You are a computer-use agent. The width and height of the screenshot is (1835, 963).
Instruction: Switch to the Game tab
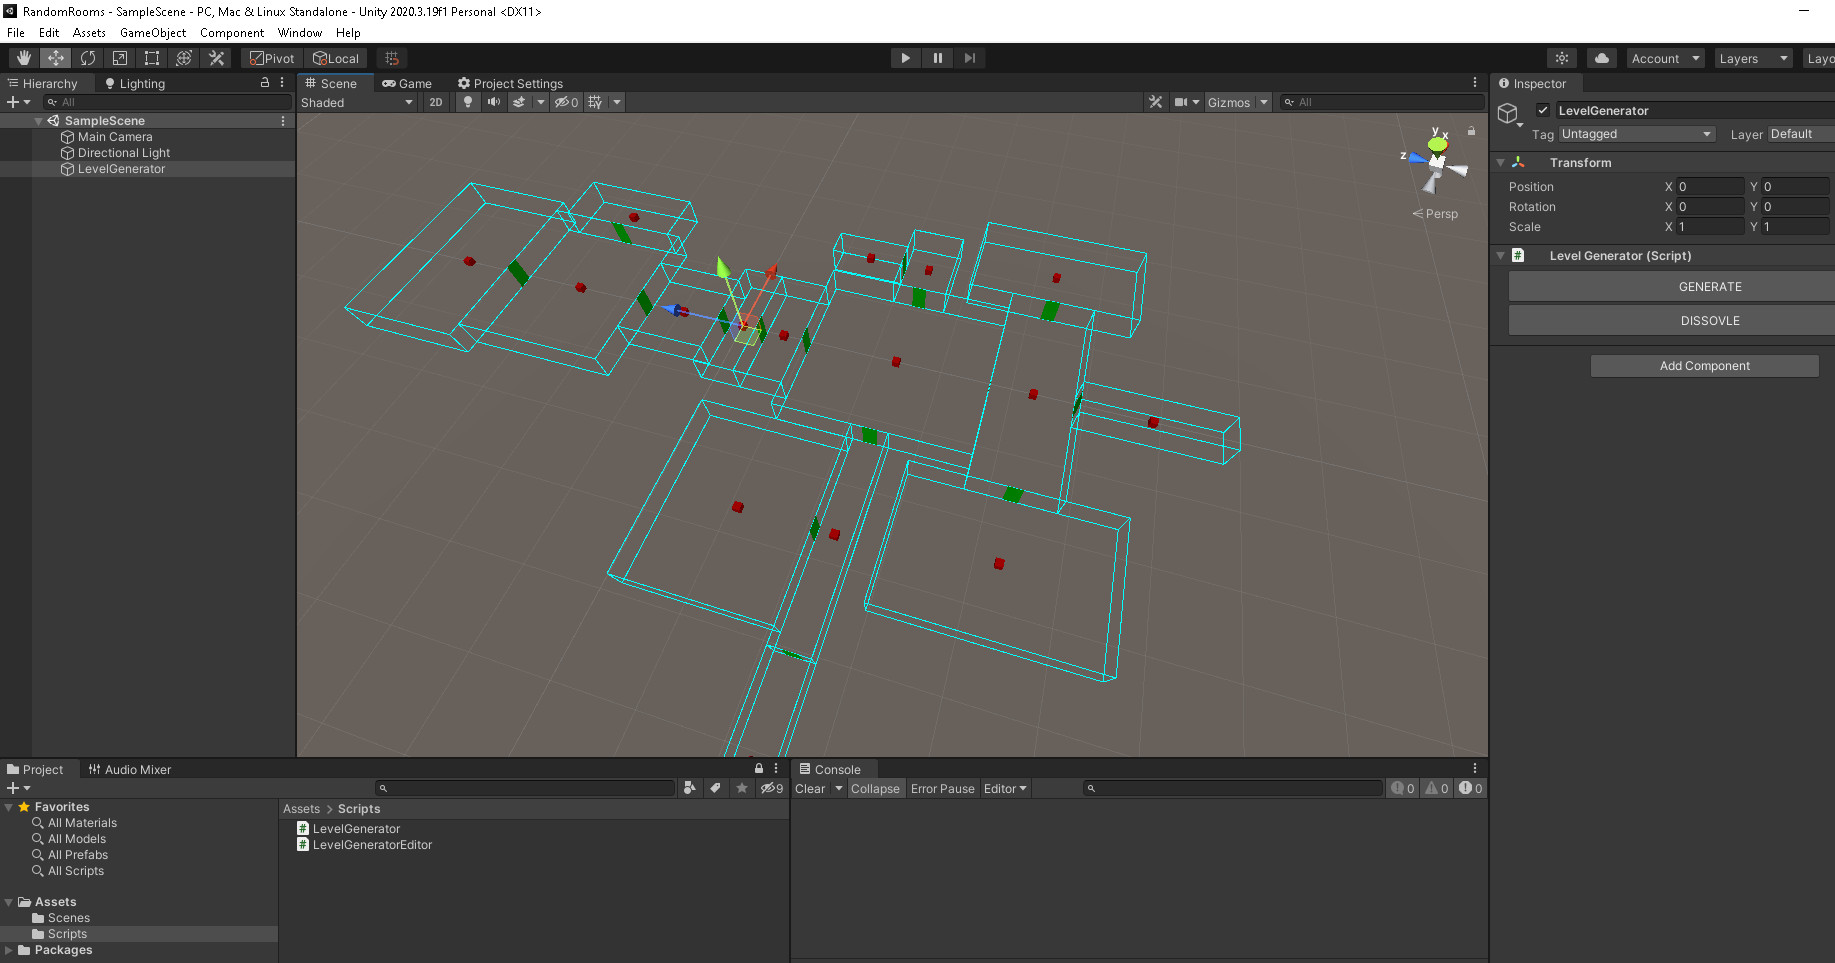[x=406, y=83]
